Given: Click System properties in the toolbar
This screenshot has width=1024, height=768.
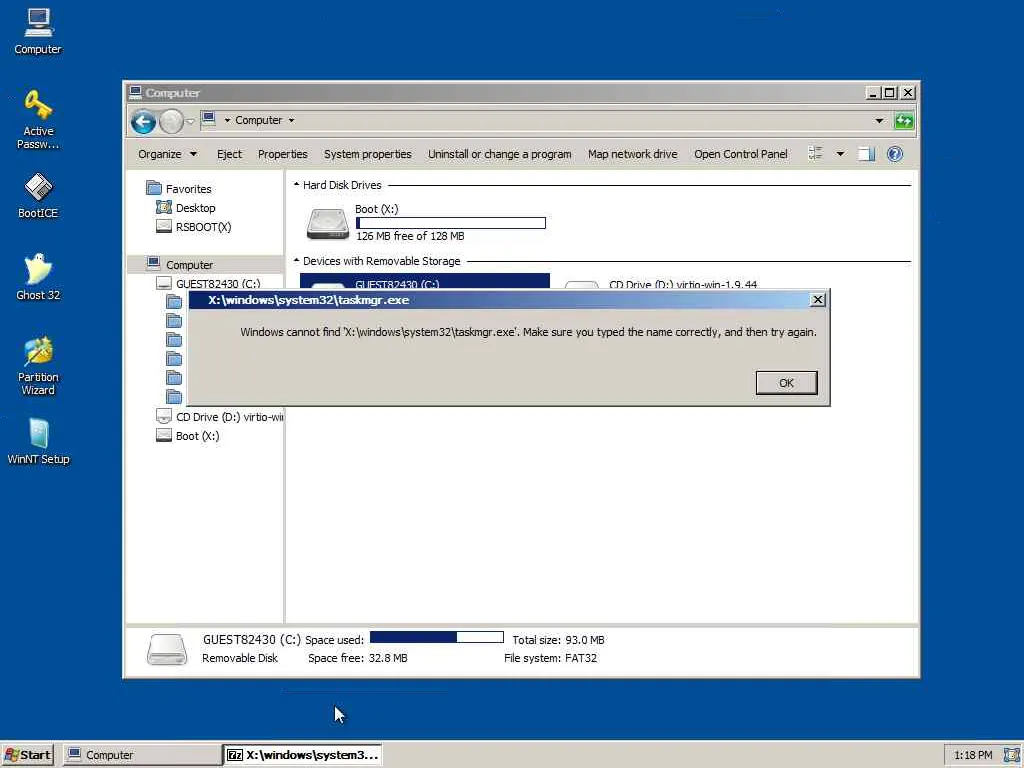Looking at the screenshot, I should pos(368,154).
